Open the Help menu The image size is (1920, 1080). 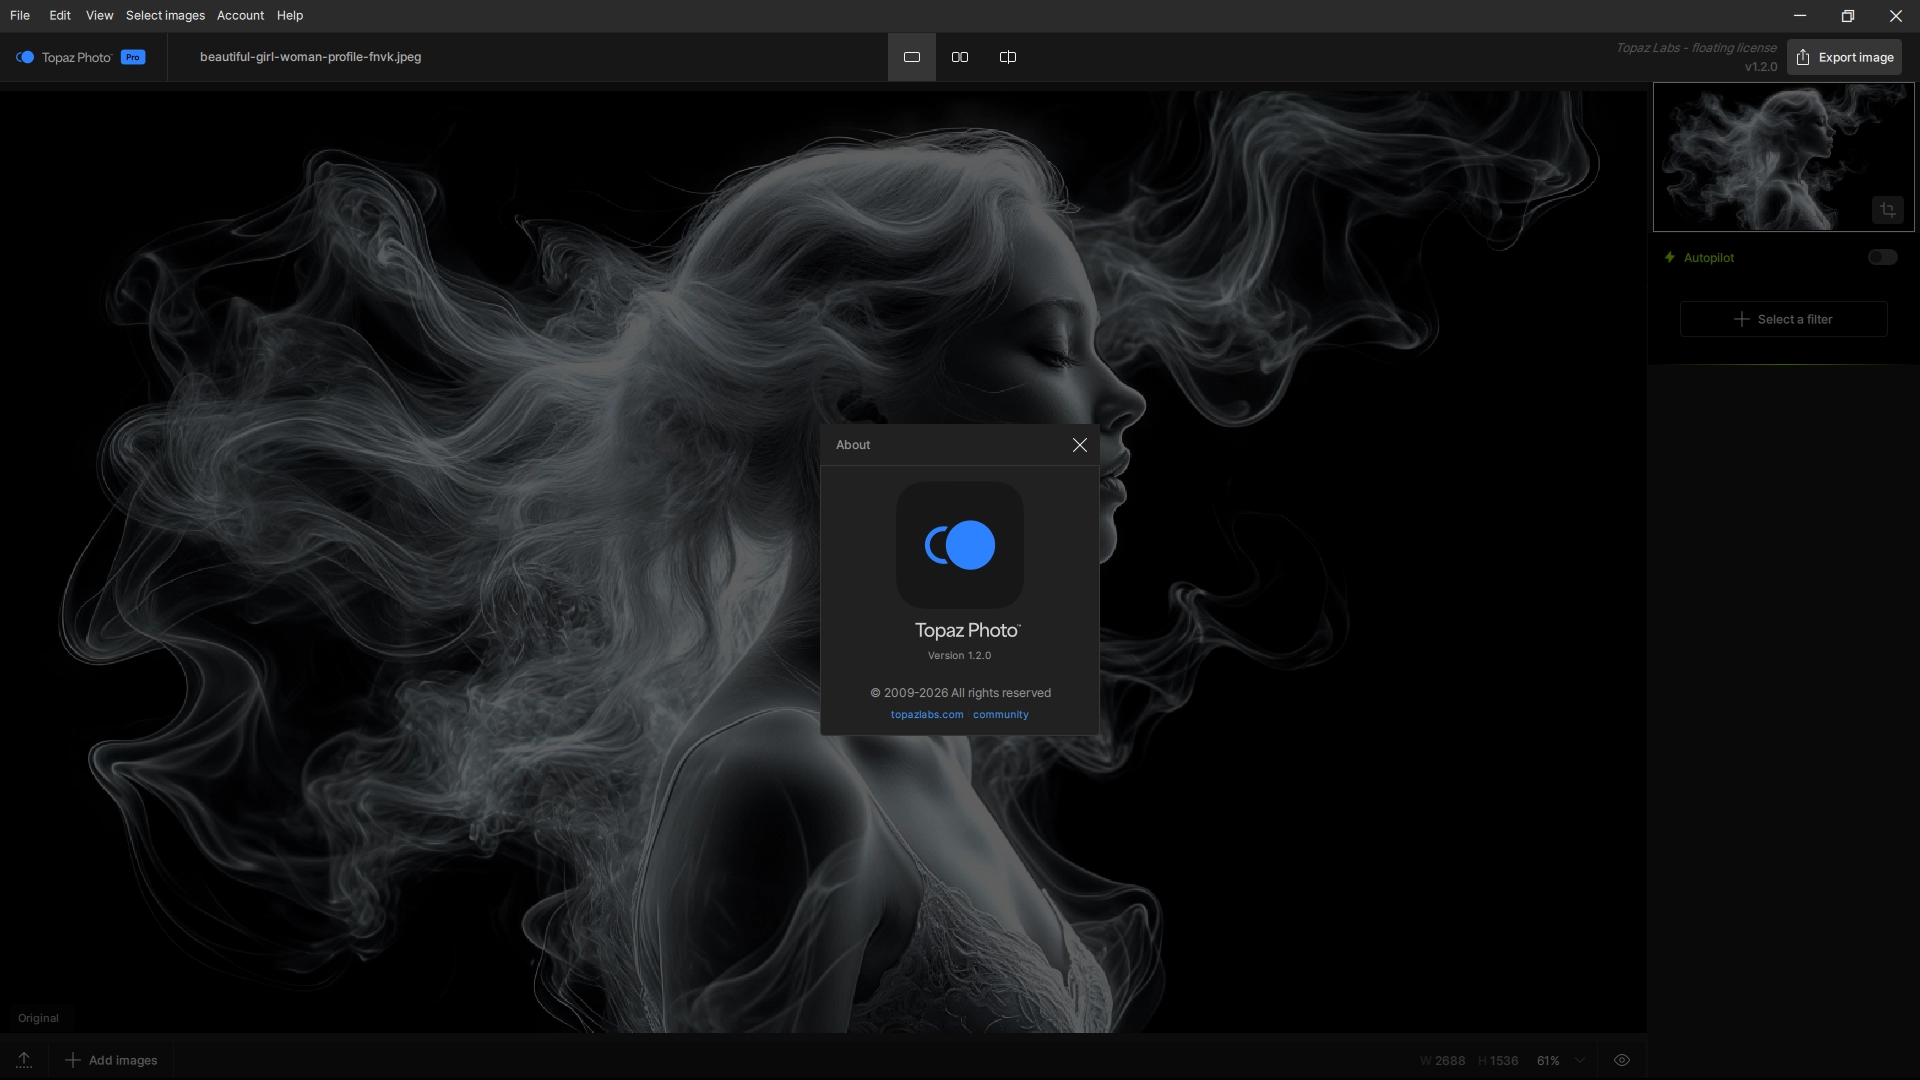(290, 15)
